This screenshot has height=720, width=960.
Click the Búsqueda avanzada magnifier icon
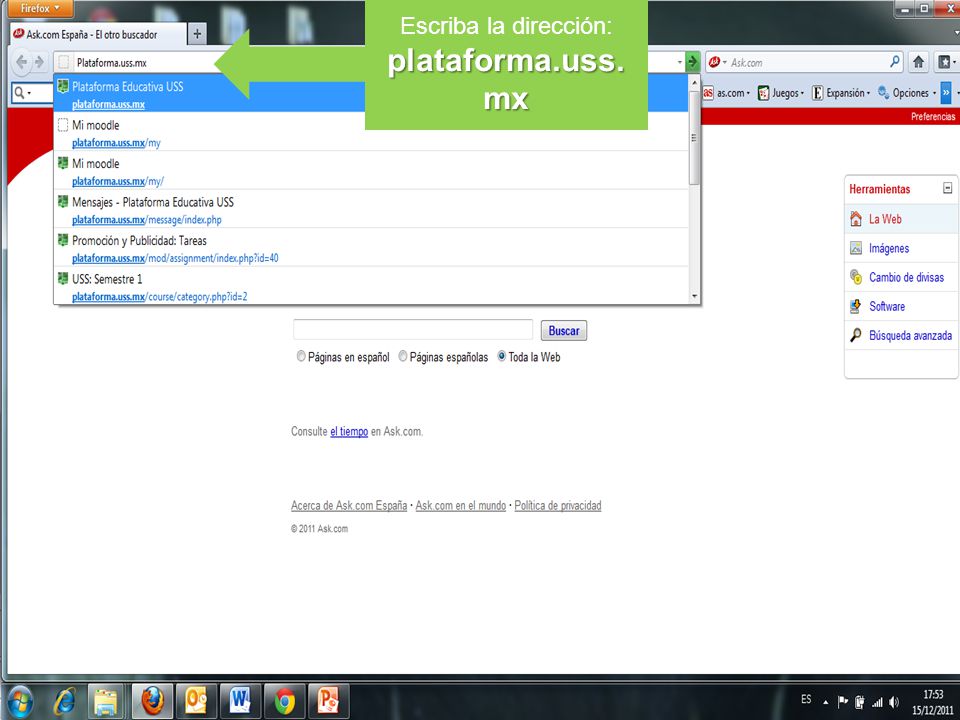856,335
